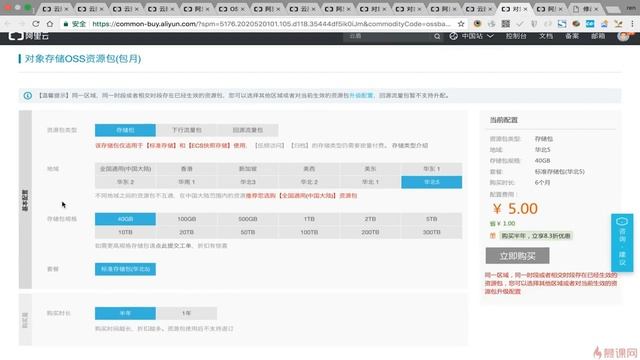This screenshot has width=640, height=360.
Task: Choose the 美东 region
Action: 370,169
